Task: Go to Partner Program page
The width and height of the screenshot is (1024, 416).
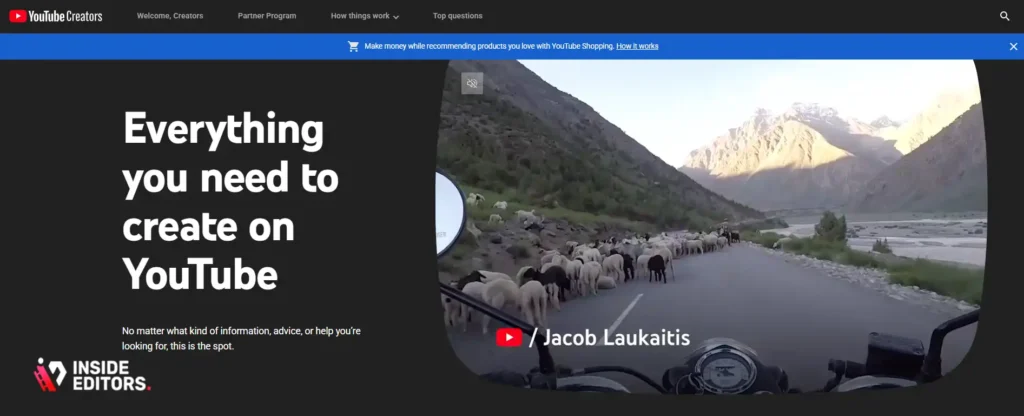Action: (266, 16)
